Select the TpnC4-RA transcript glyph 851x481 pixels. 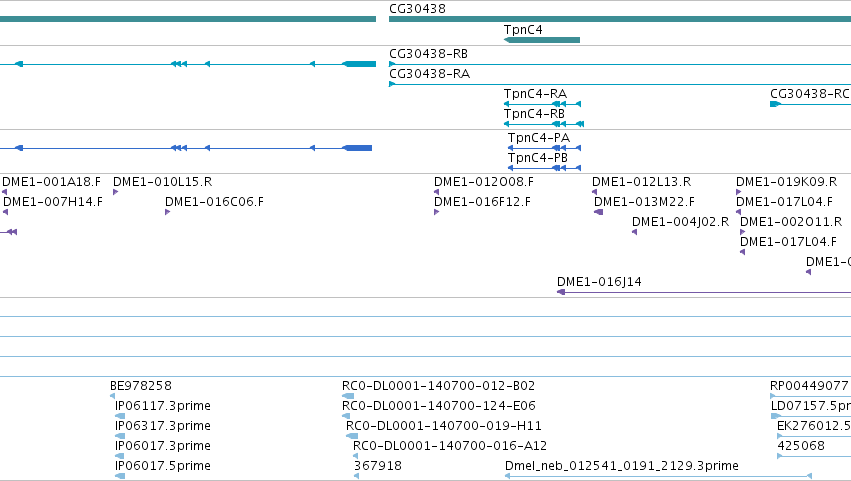point(542,104)
